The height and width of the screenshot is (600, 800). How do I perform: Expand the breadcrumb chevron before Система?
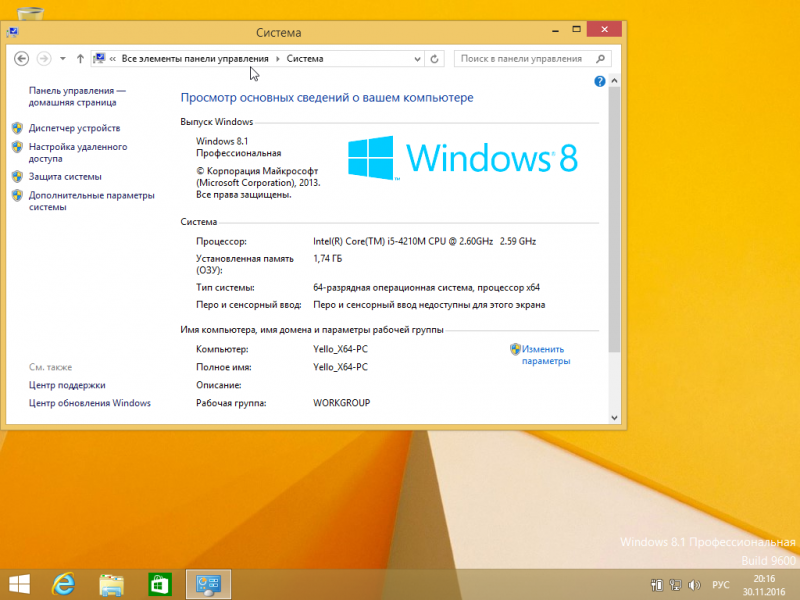pos(278,59)
